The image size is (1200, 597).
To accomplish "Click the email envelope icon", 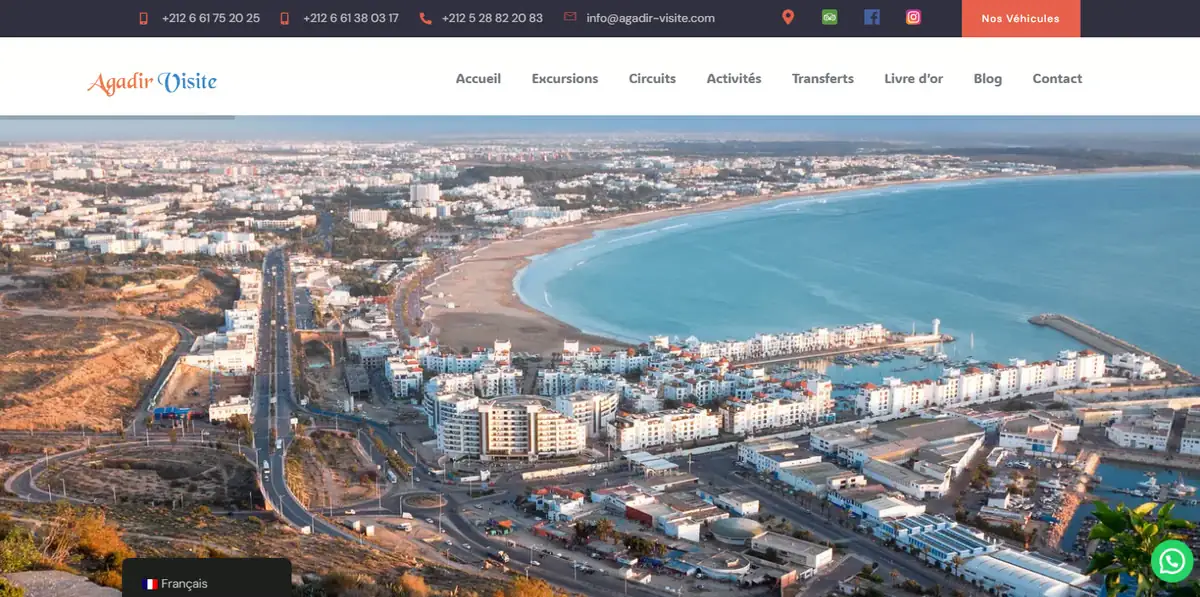I will pos(570,17).
